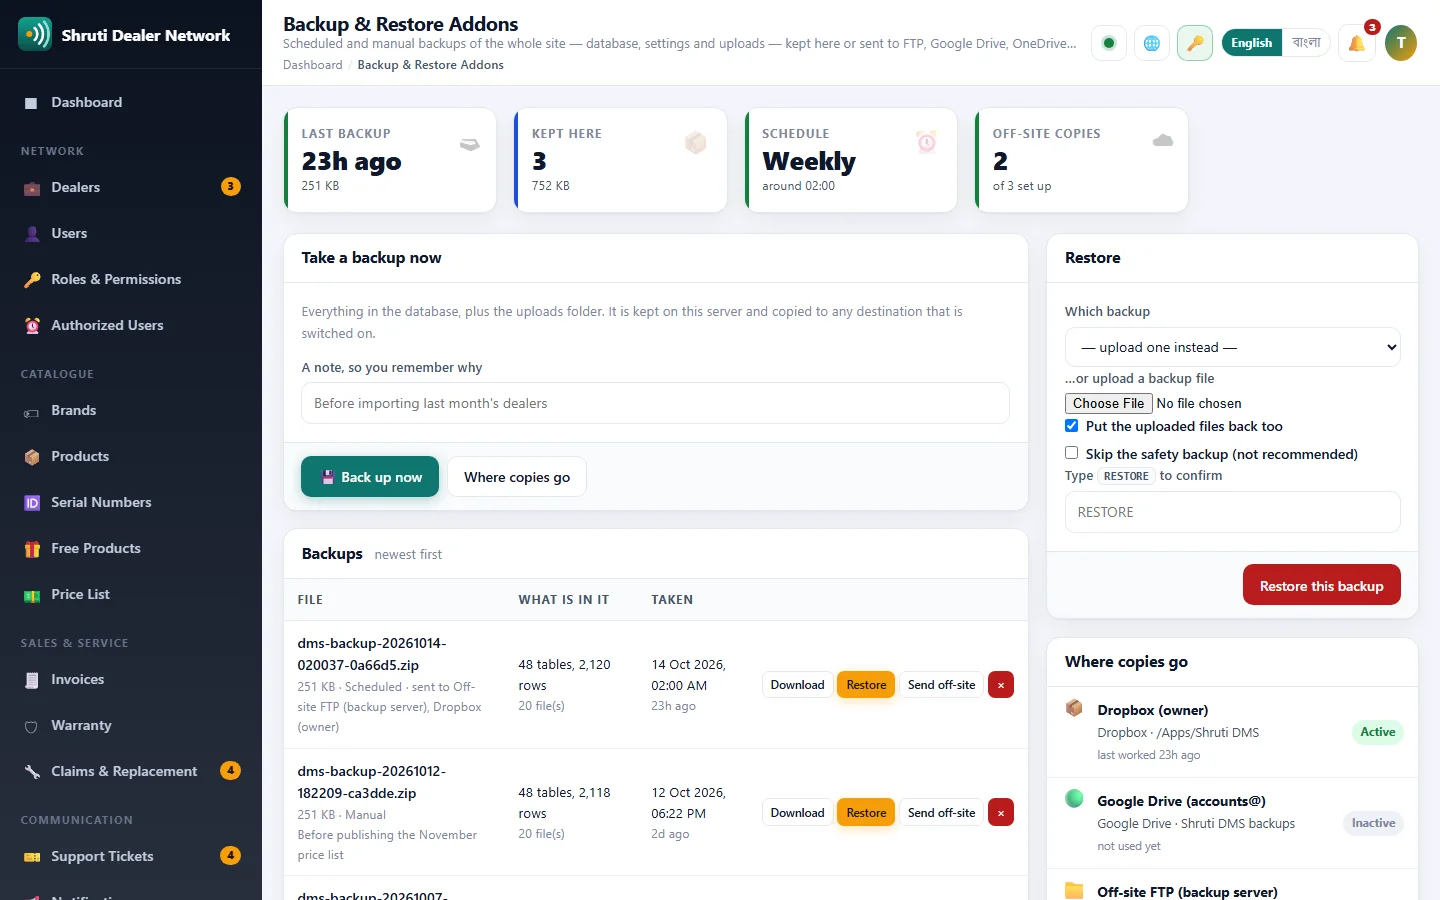Click the RESTORE confirmation text field
Viewport: 1440px width, 900px height.
(x=1233, y=512)
